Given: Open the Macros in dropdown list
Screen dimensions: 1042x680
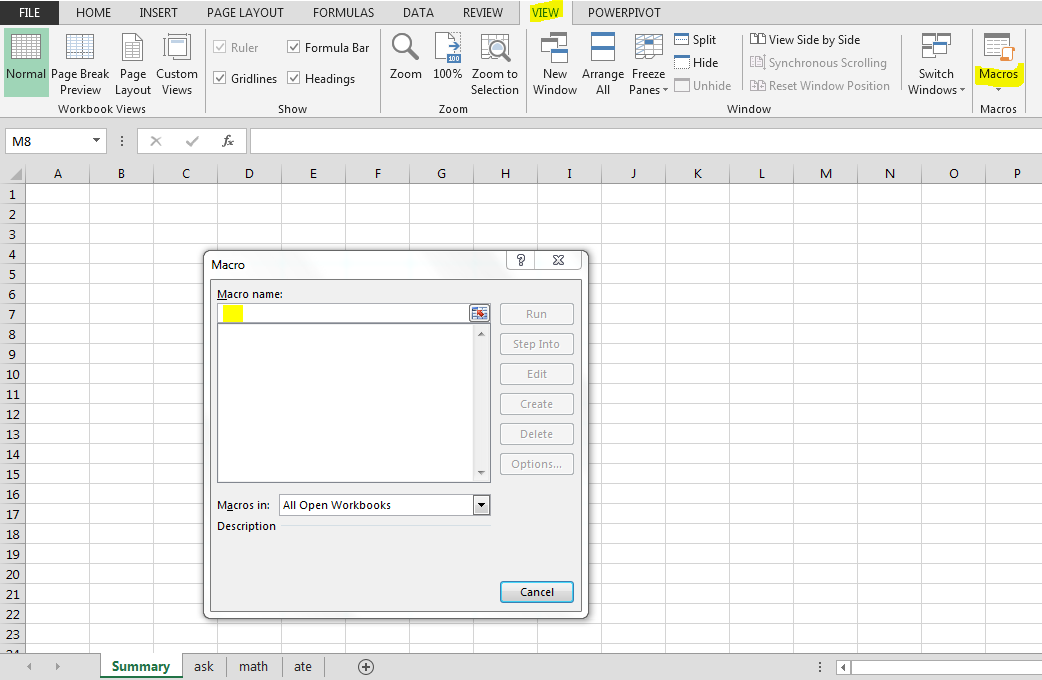Looking at the screenshot, I should click(482, 505).
